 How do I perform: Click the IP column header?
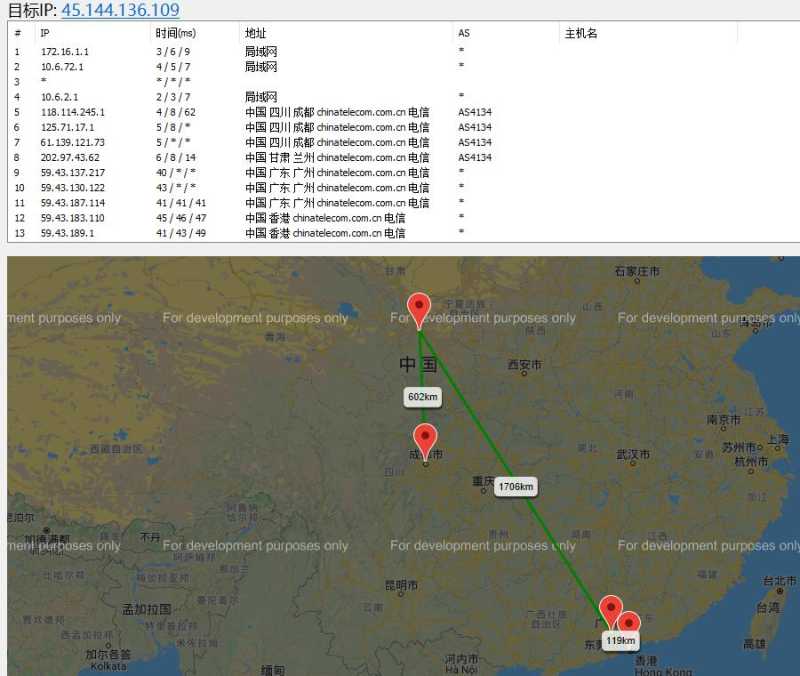pyautogui.click(x=45, y=33)
